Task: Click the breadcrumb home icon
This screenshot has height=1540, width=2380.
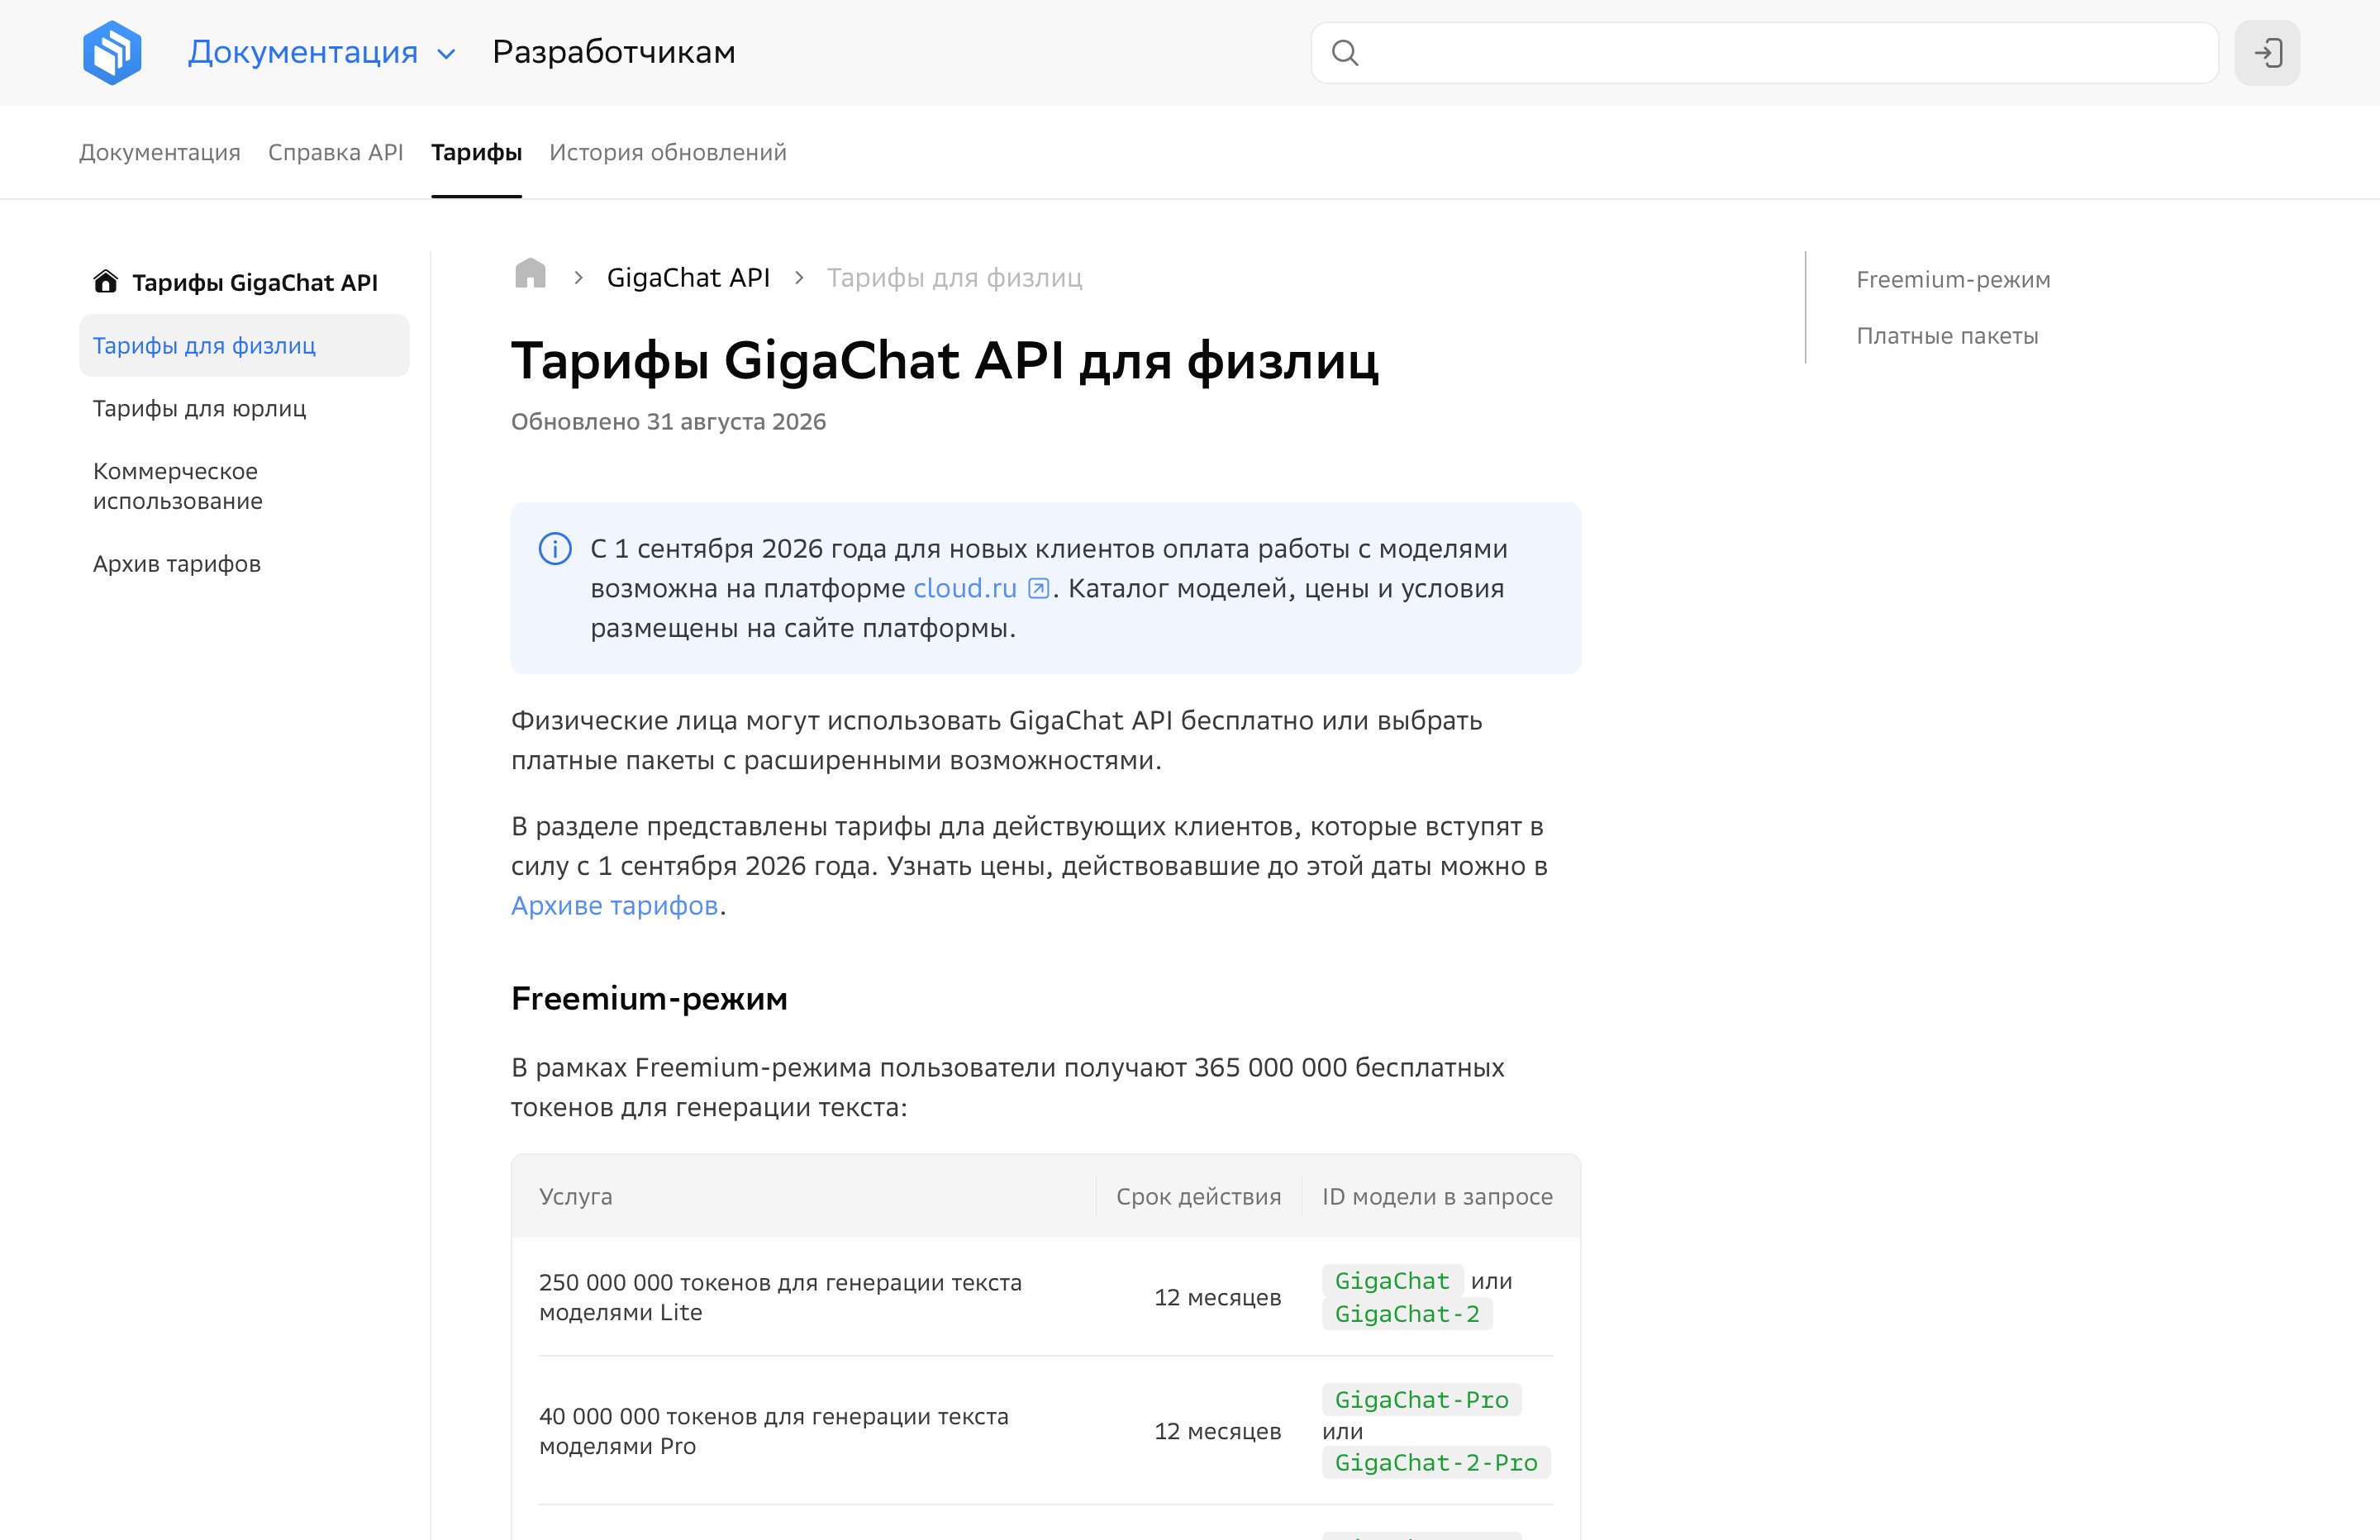Action: pyautogui.click(x=530, y=274)
